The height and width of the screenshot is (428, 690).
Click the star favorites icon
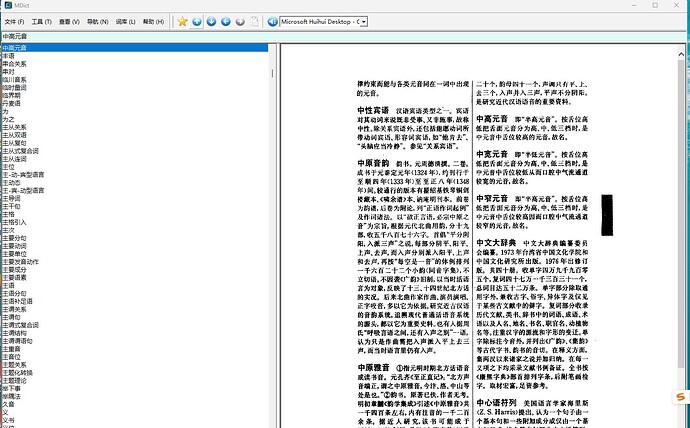182,21
